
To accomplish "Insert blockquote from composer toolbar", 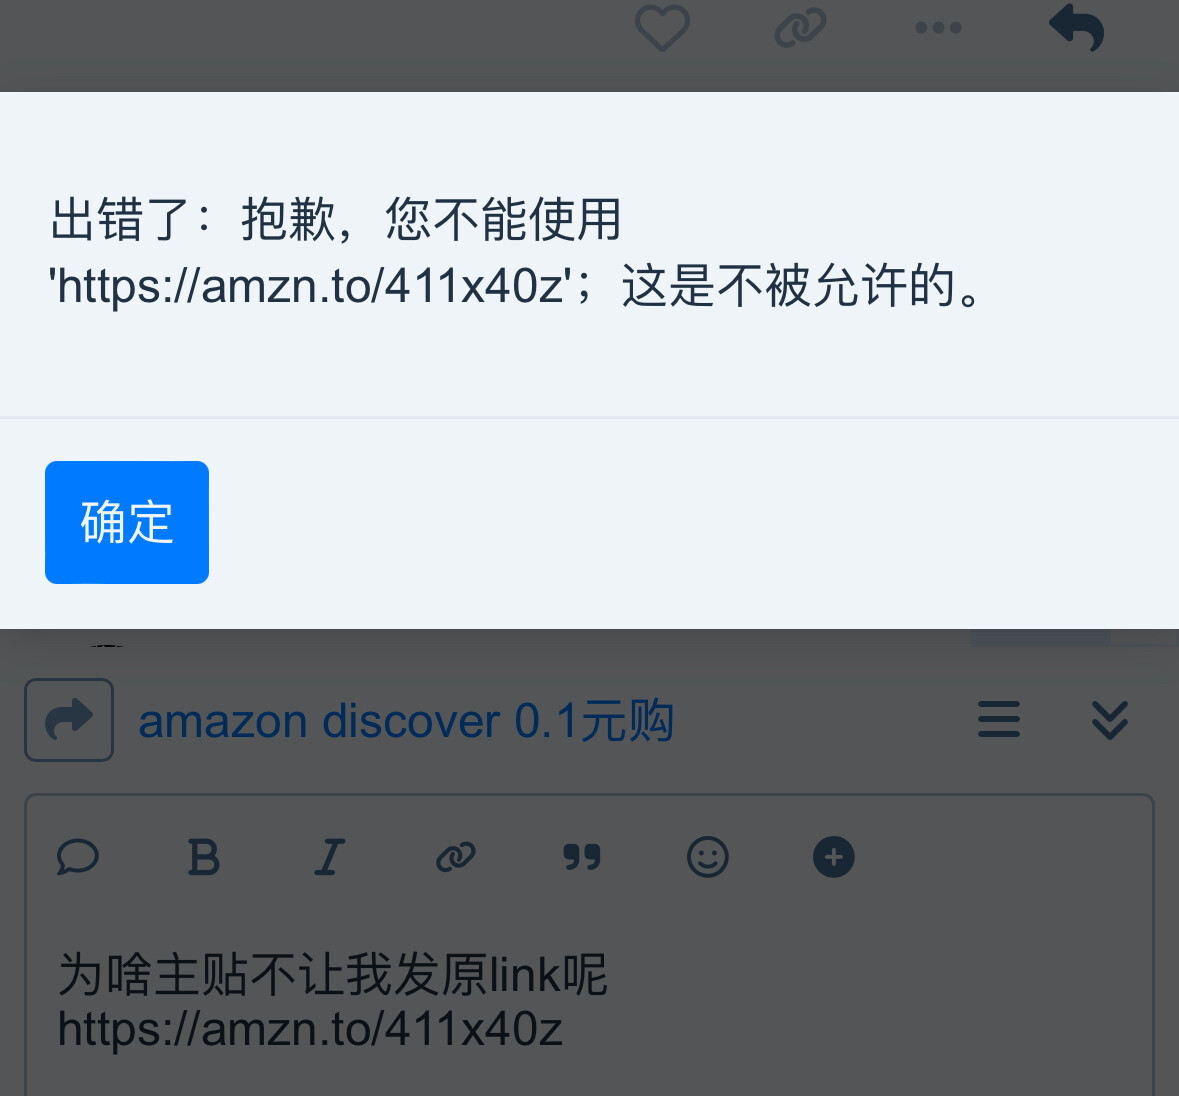I will (x=582, y=857).
